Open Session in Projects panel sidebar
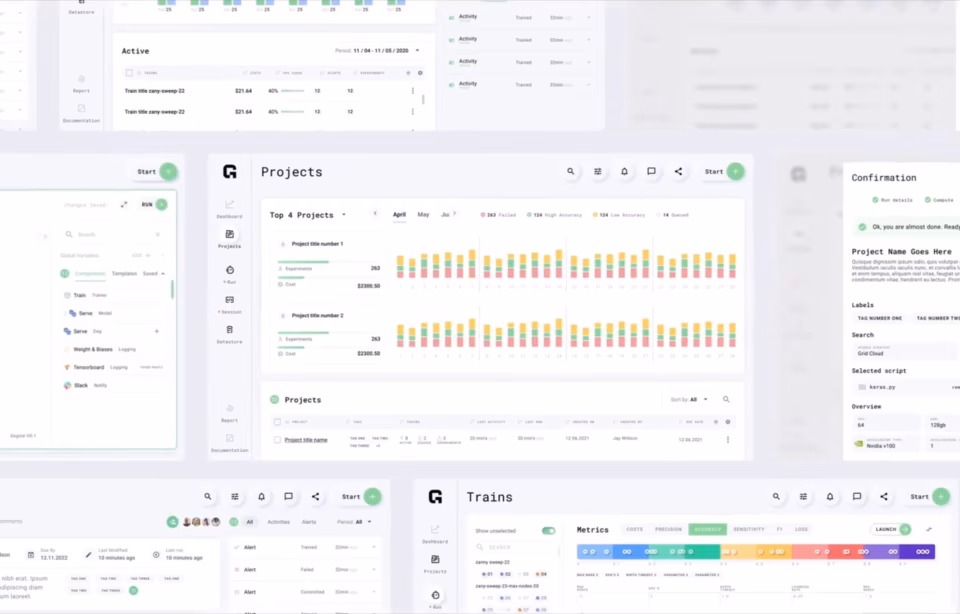The image size is (960, 614). (x=230, y=304)
